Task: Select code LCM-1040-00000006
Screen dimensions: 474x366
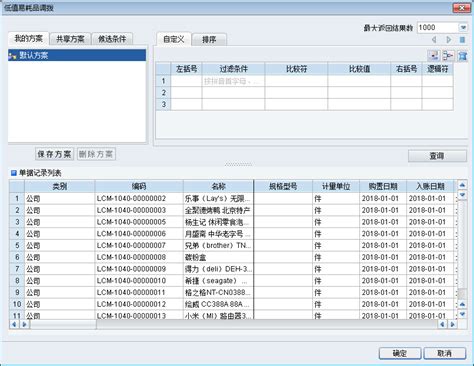Action: pos(139,234)
